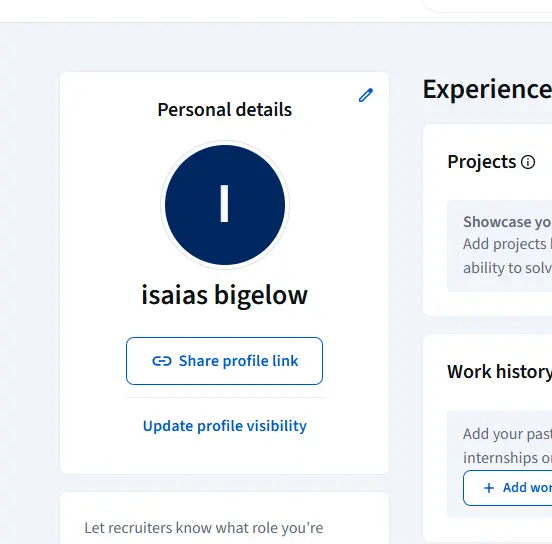Click the 'ability to solve' text in Projects
552x544 pixels.
(507, 268)
